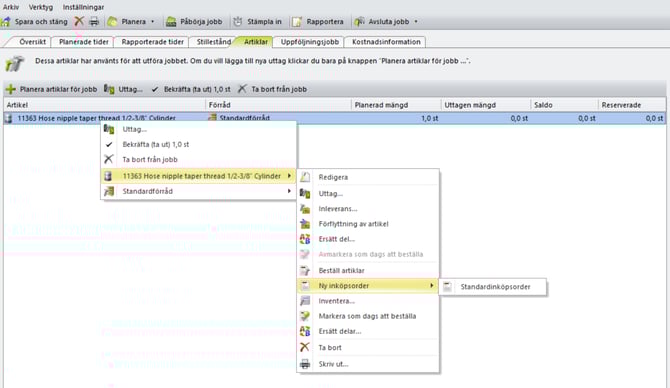This screenshot has width=670, height=388.
Task: Open the Inställningar menu
Action: click(83, 7)
